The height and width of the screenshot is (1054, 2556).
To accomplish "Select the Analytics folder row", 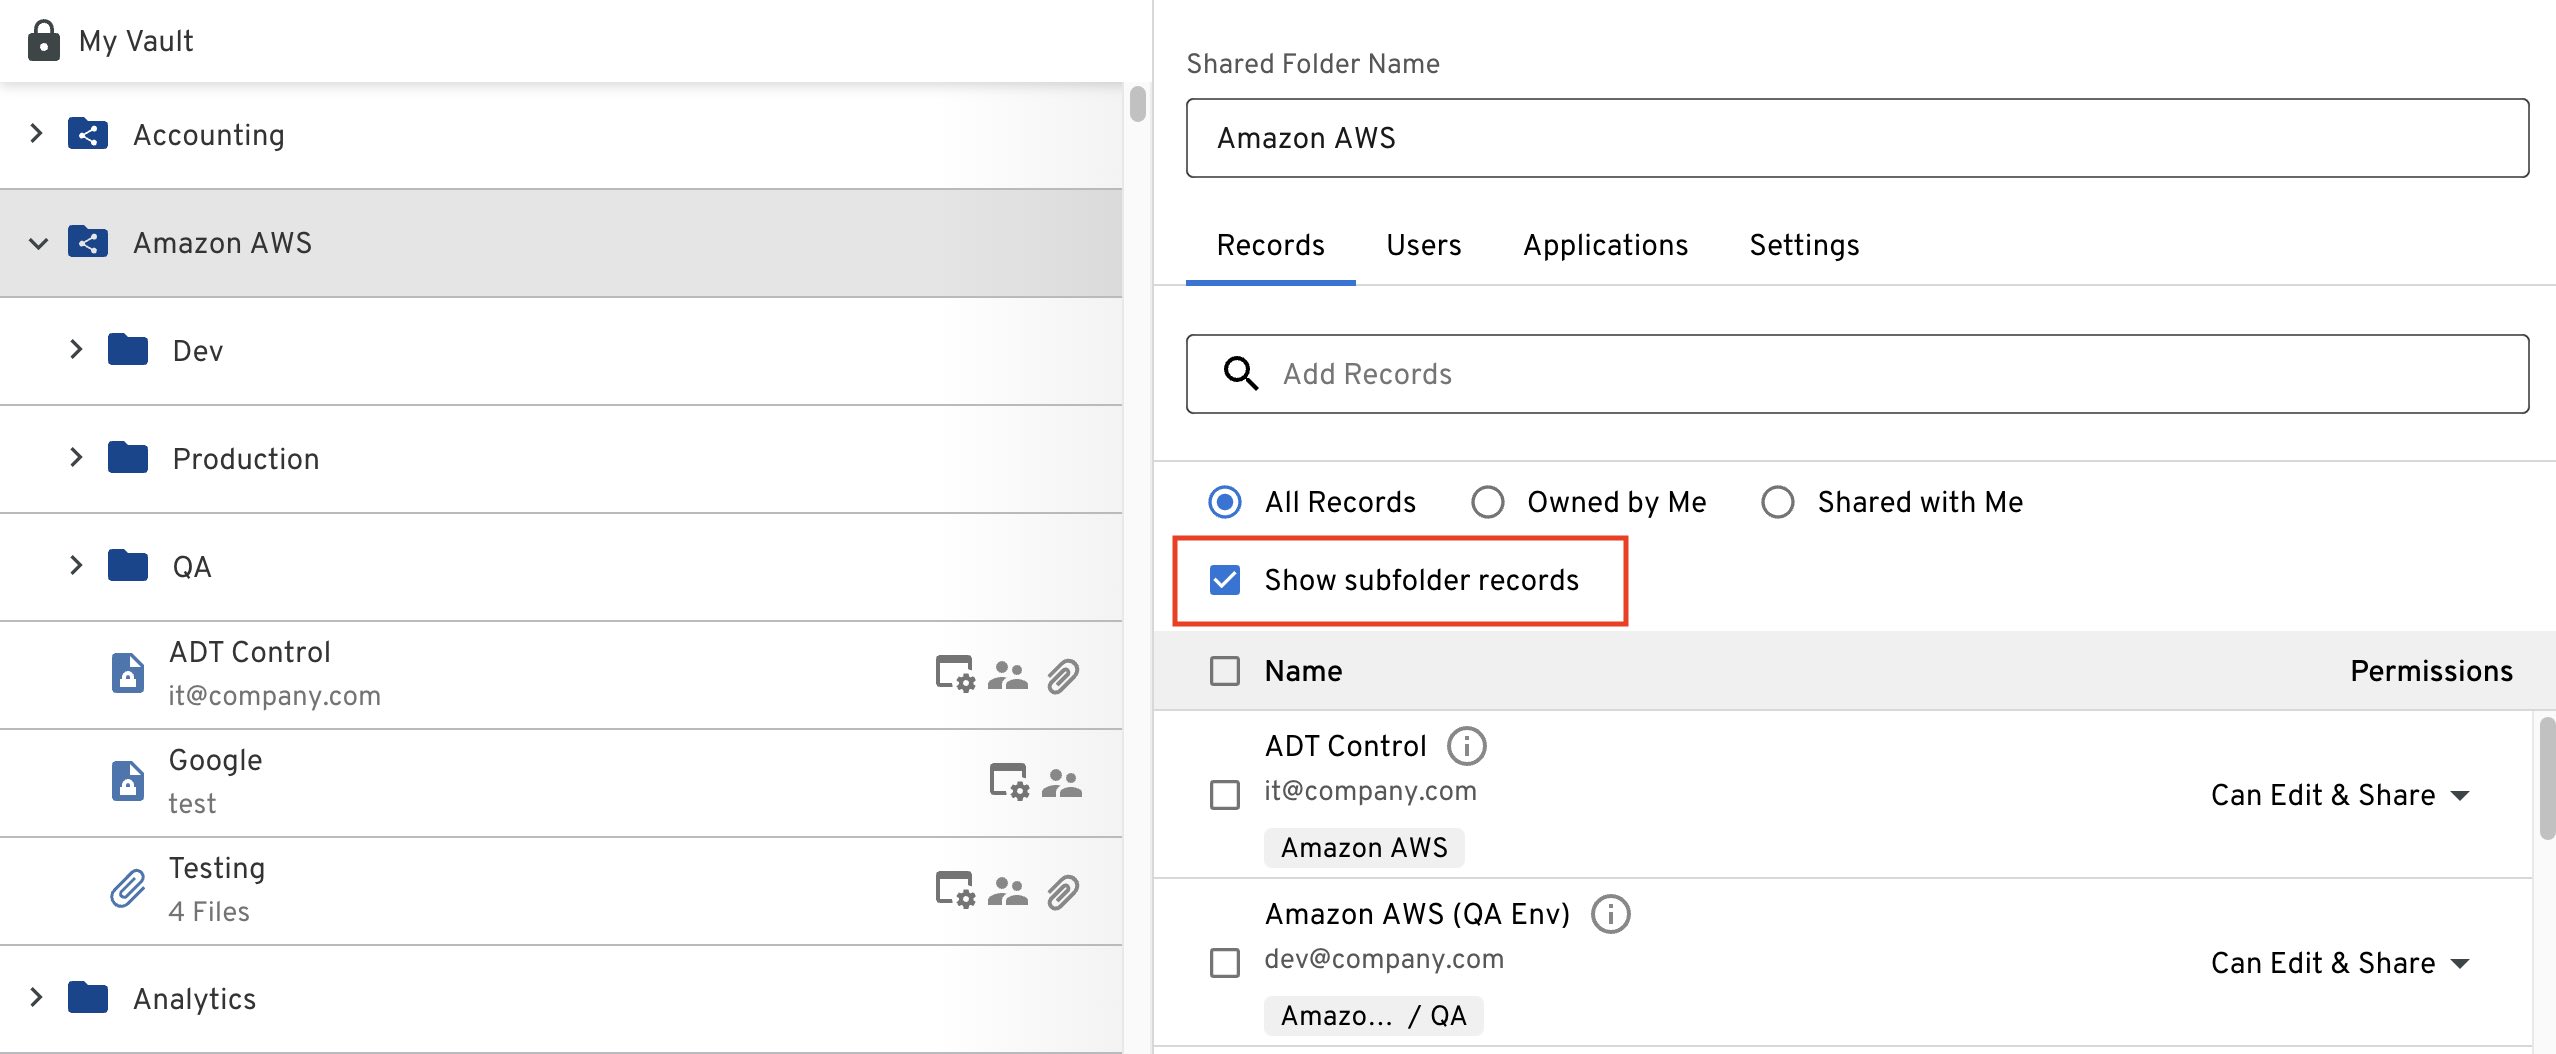I will [561, 999].
